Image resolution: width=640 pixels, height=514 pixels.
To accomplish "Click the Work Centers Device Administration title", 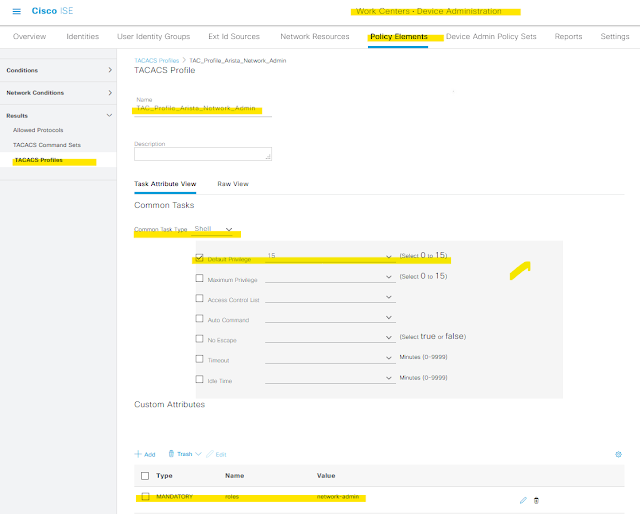I will [x=429, y=11].
